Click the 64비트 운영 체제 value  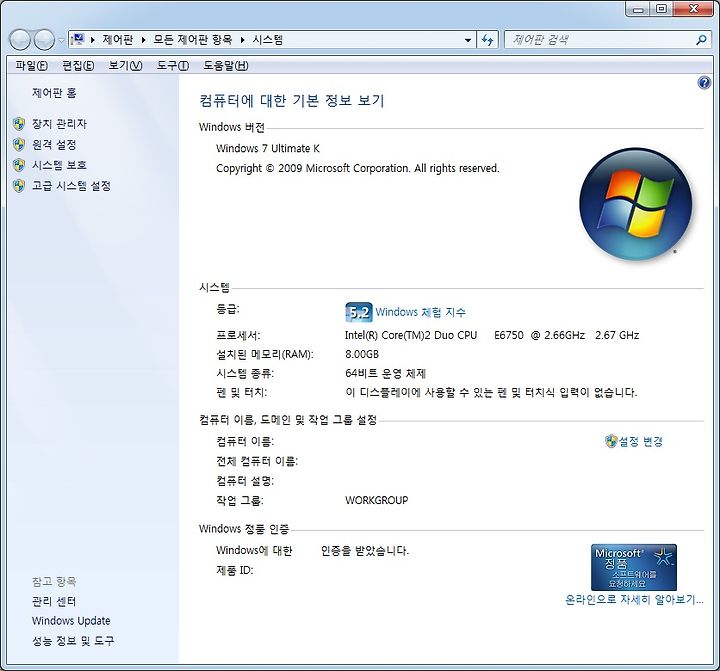coord(385,373)
